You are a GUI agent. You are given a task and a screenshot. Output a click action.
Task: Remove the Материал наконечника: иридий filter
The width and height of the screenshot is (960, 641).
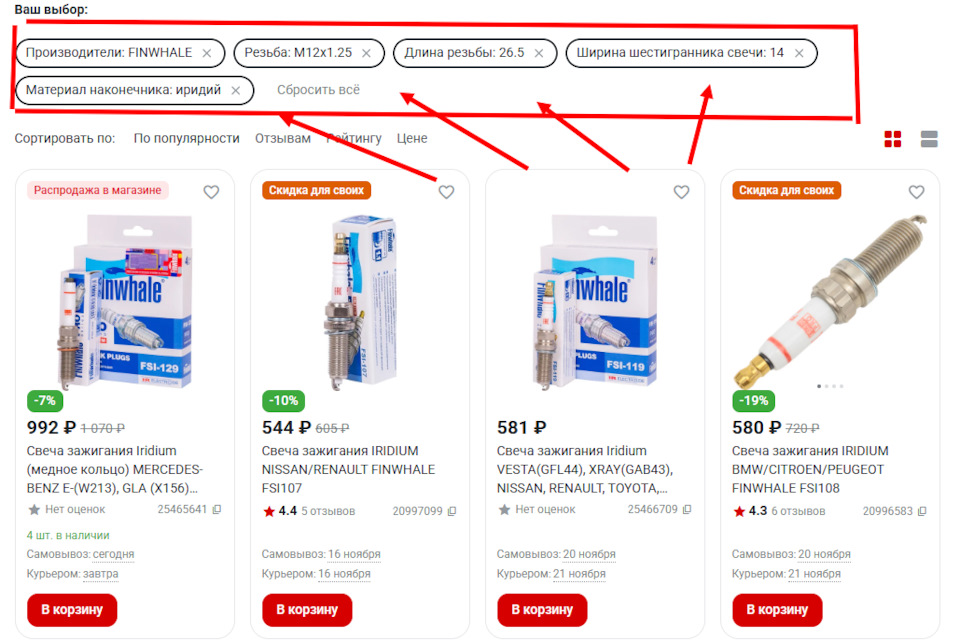(x=236, y=91)
